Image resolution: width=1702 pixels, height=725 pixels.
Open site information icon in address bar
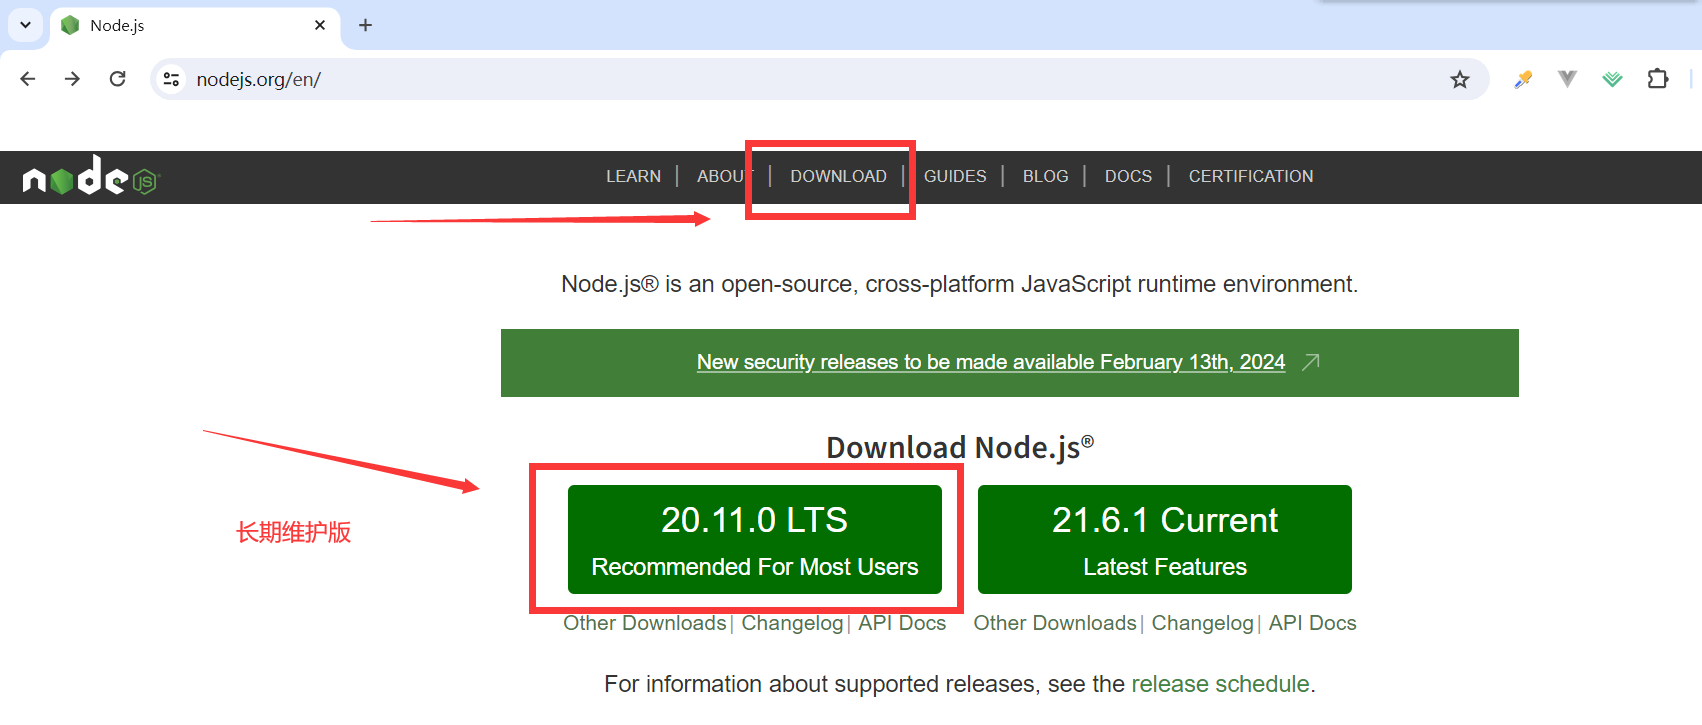[171, 79]
